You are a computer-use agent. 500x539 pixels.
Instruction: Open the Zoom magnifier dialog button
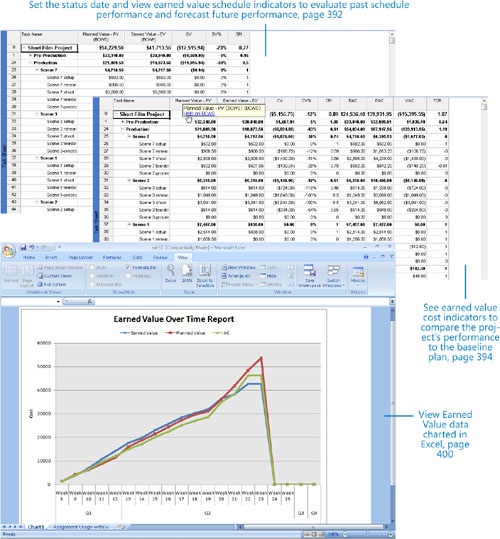[x=170, y=274]
